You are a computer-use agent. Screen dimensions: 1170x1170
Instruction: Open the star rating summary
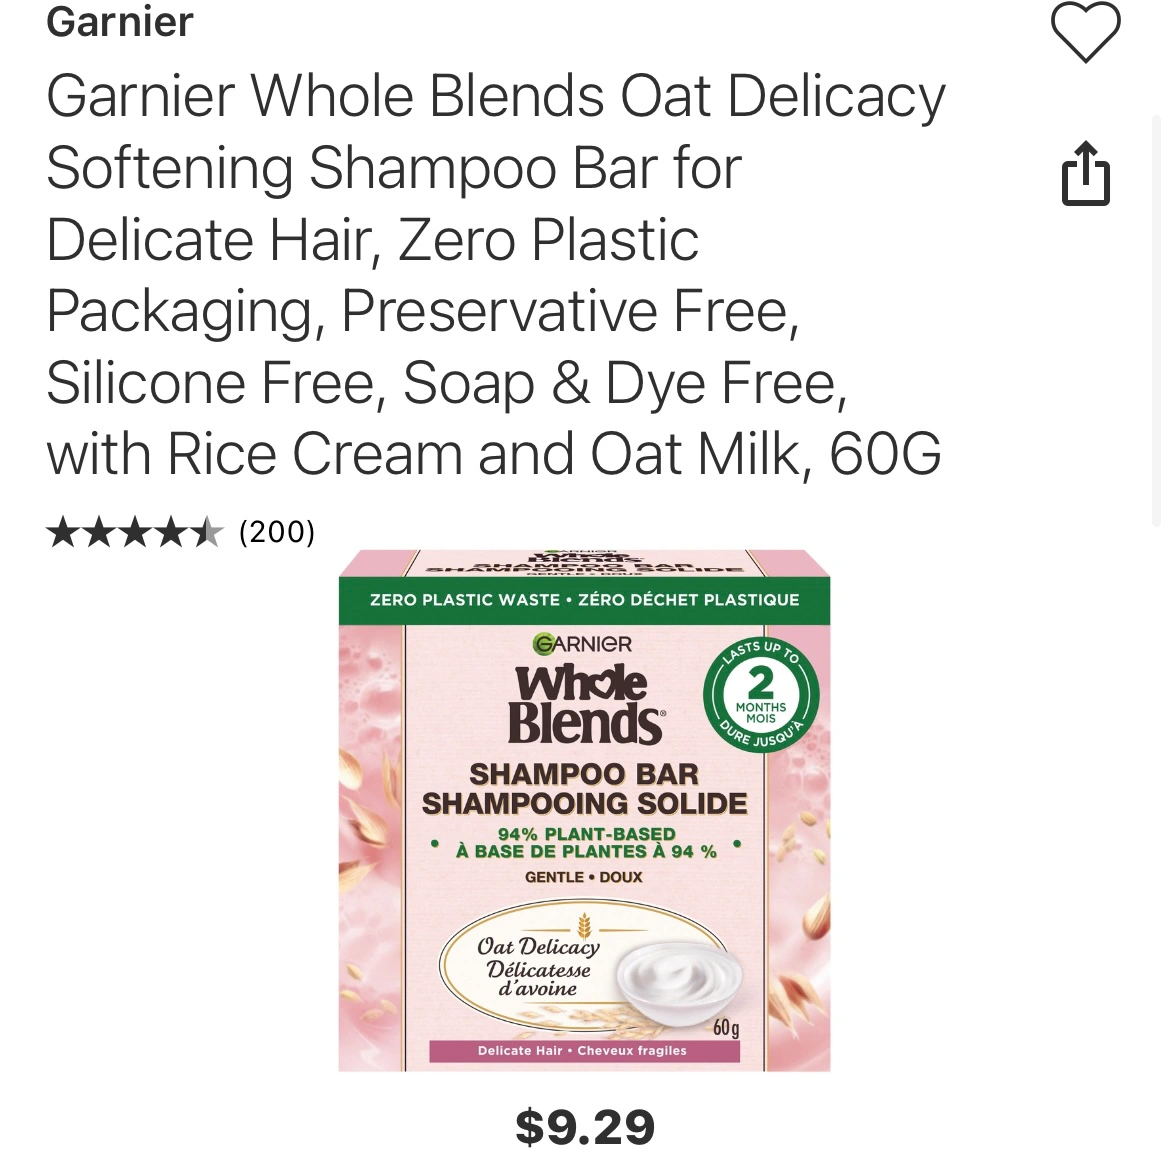[134, 533]
